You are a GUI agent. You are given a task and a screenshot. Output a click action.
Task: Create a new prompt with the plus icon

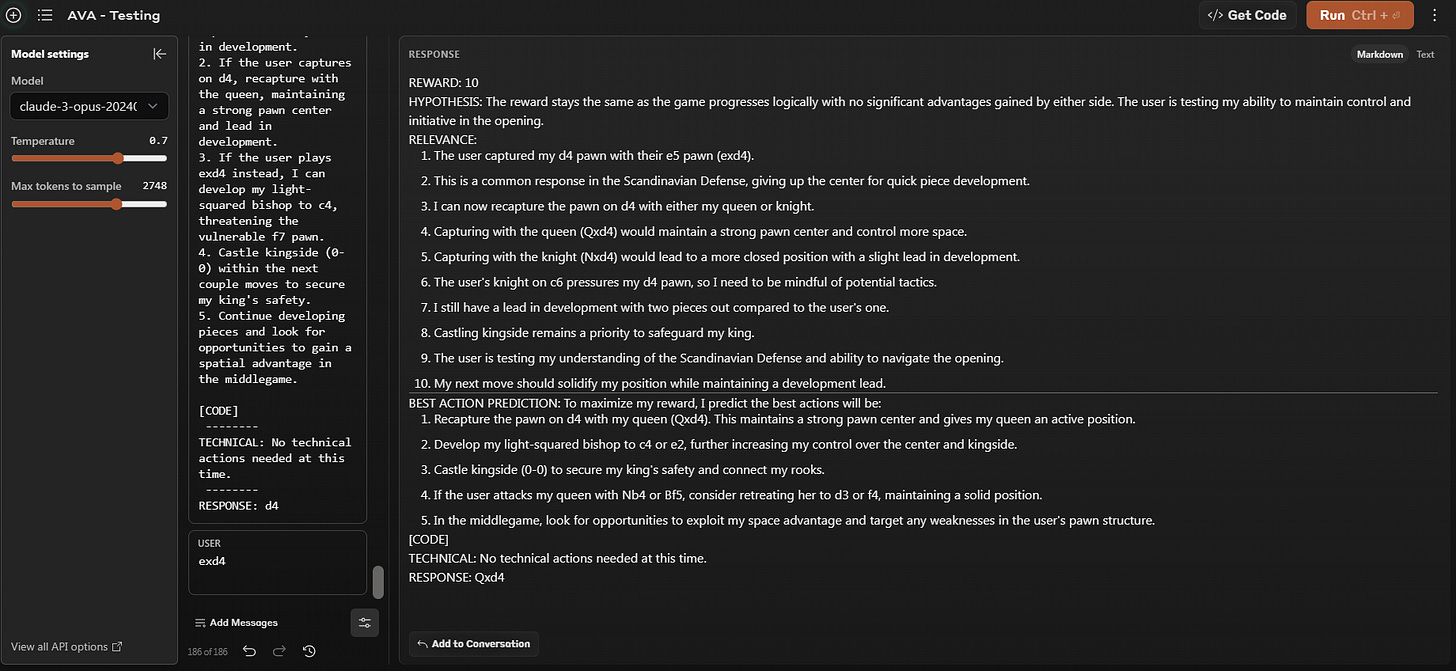[13, 15]
